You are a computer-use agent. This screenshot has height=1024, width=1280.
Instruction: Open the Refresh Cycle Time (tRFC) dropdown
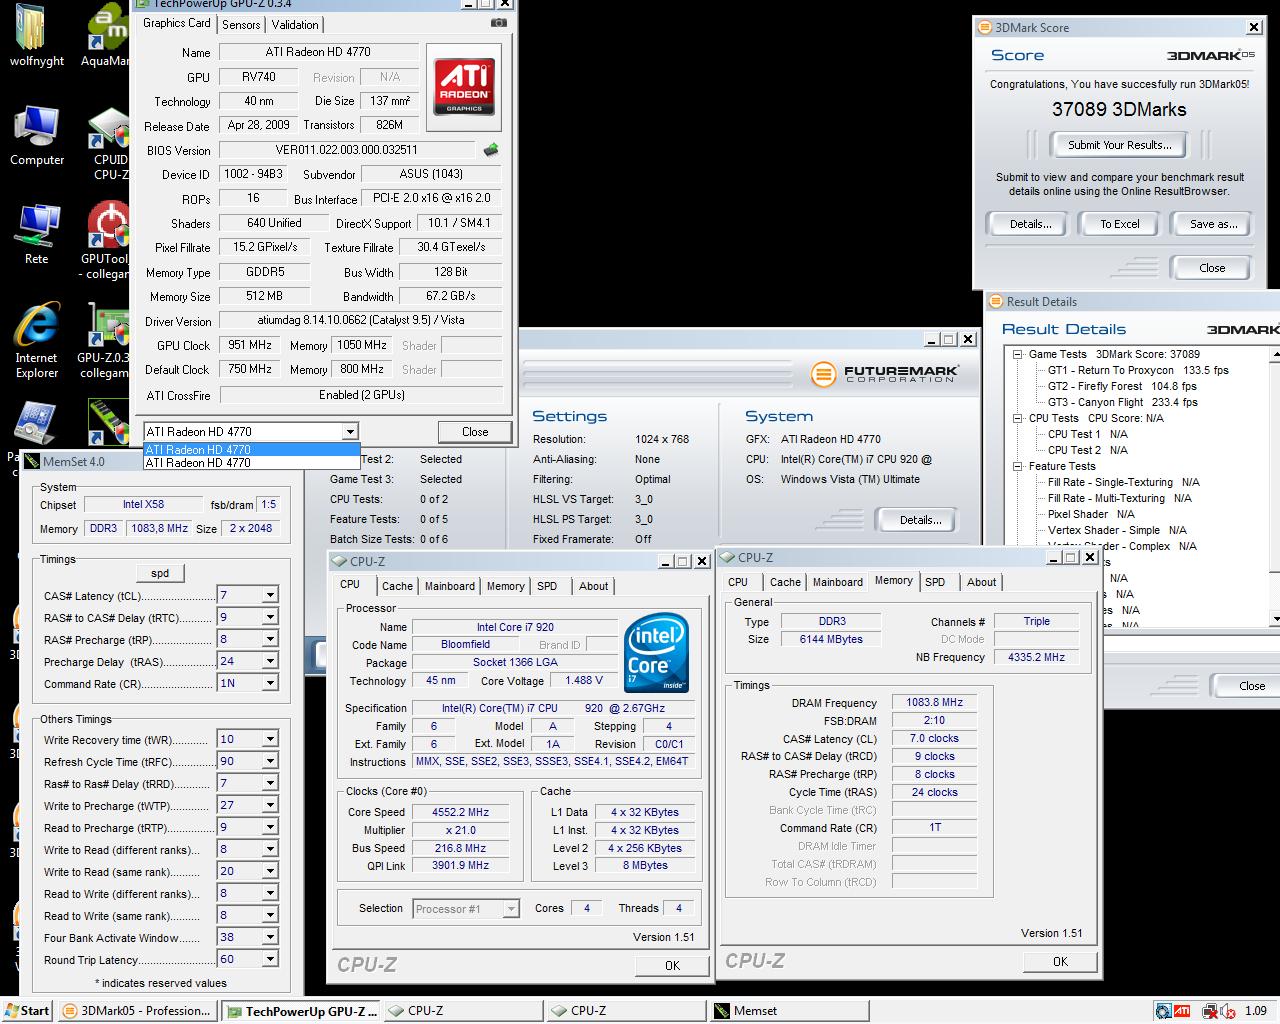point(269,761)
